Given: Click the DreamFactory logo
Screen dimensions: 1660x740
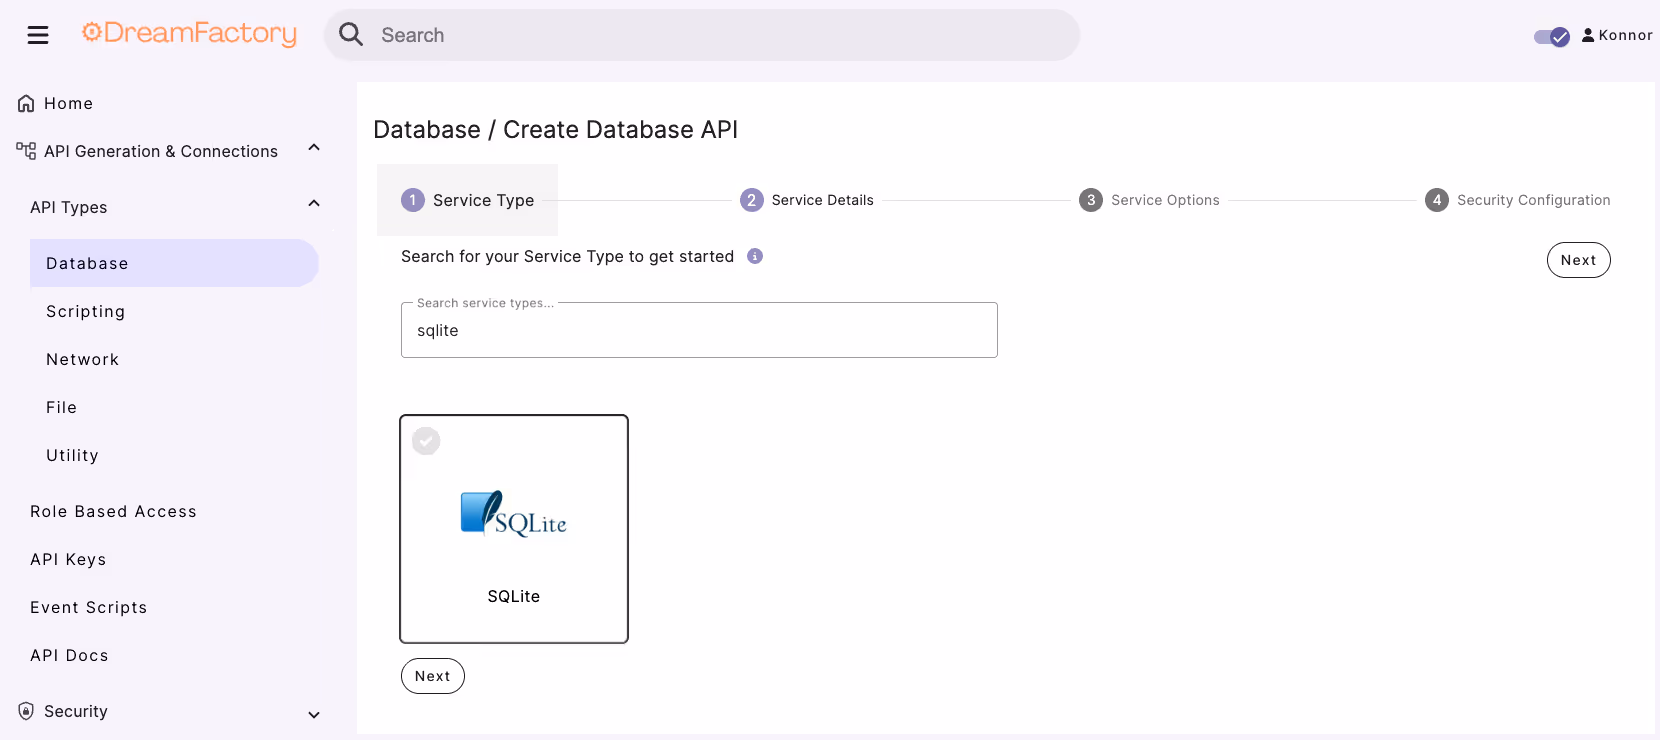Looking at the screenshot, I should [x=189, y=34].
